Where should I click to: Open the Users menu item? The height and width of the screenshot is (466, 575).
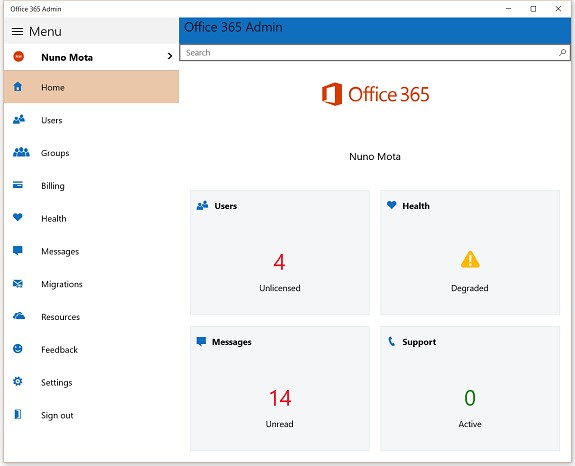[x=91, y=120]
